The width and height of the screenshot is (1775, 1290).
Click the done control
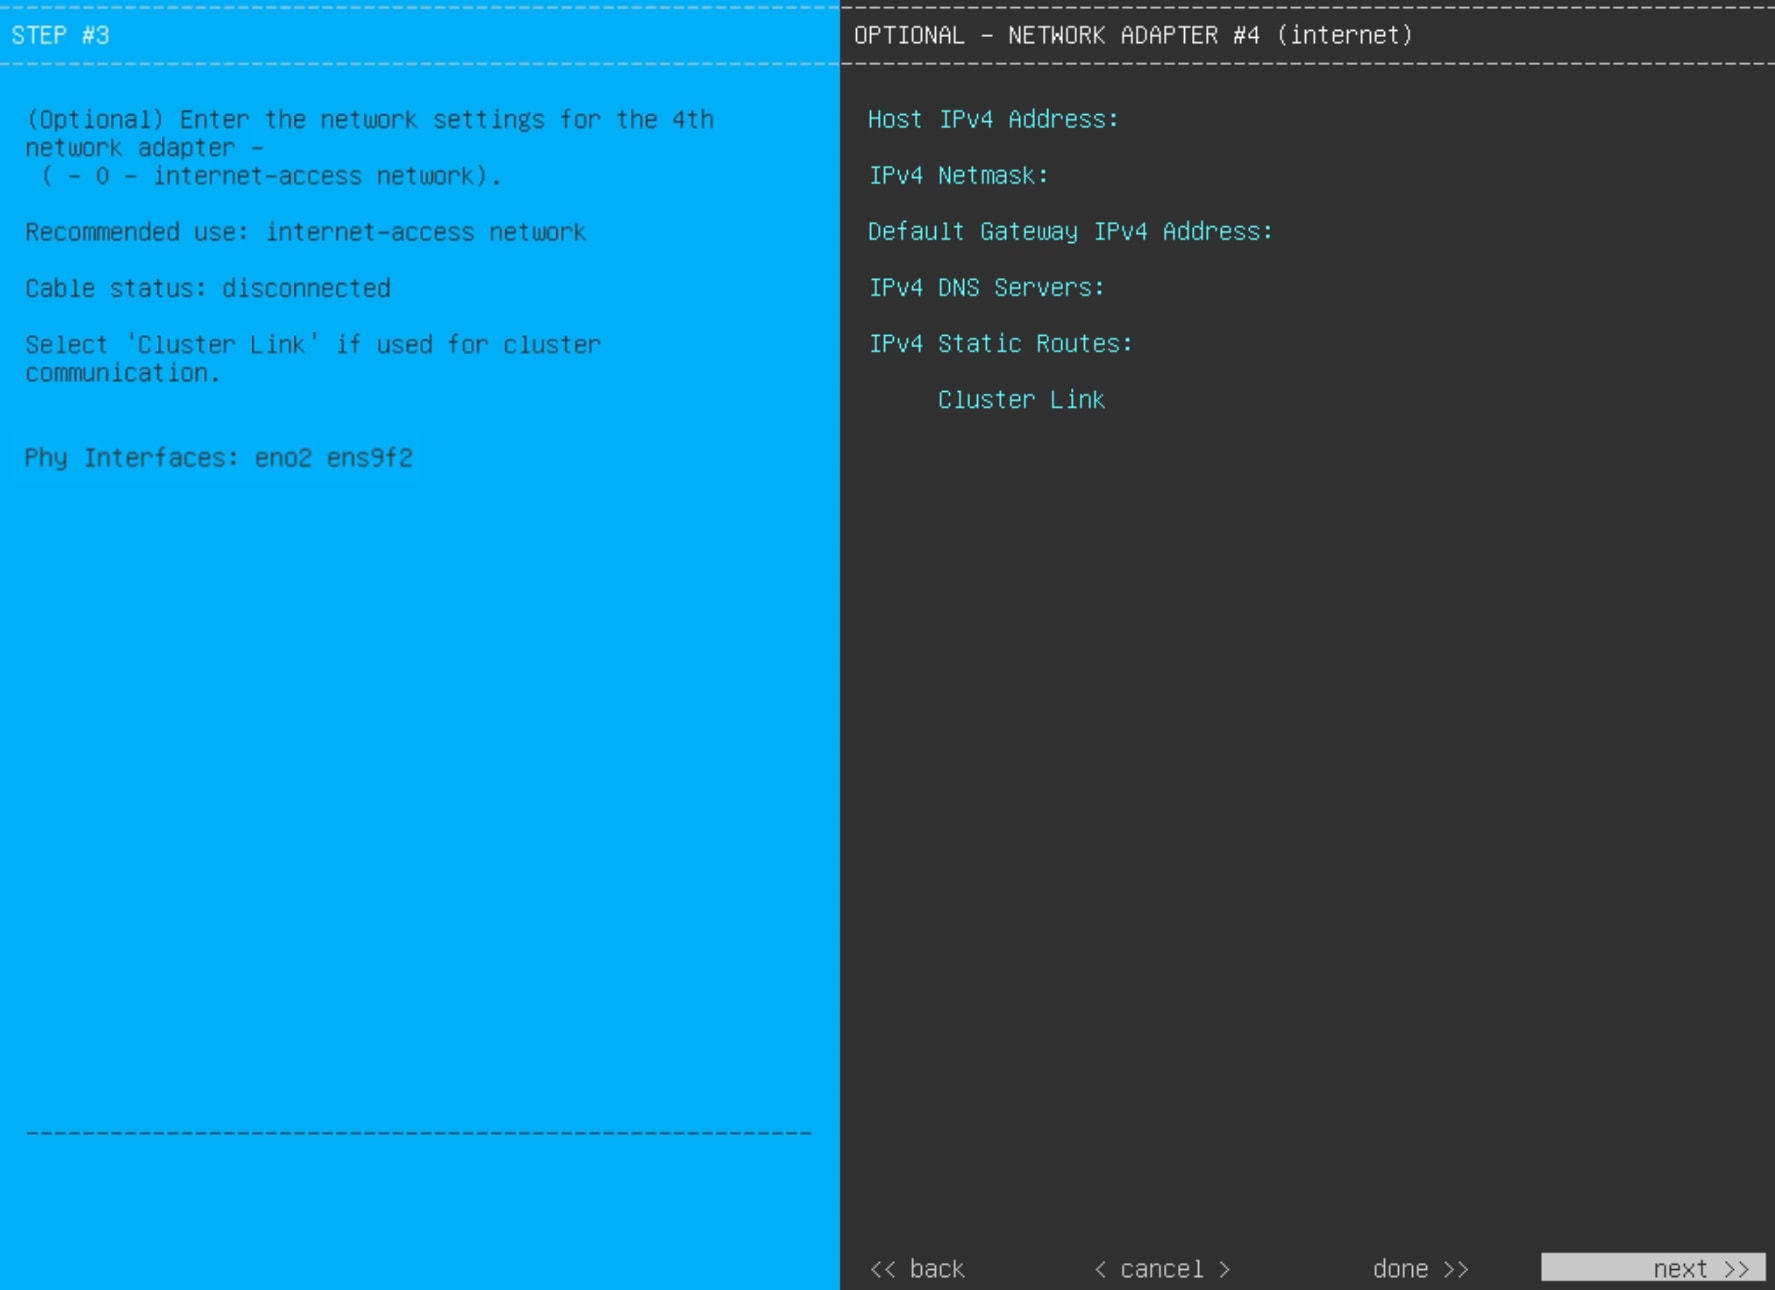click(x=1419, y=1268)
